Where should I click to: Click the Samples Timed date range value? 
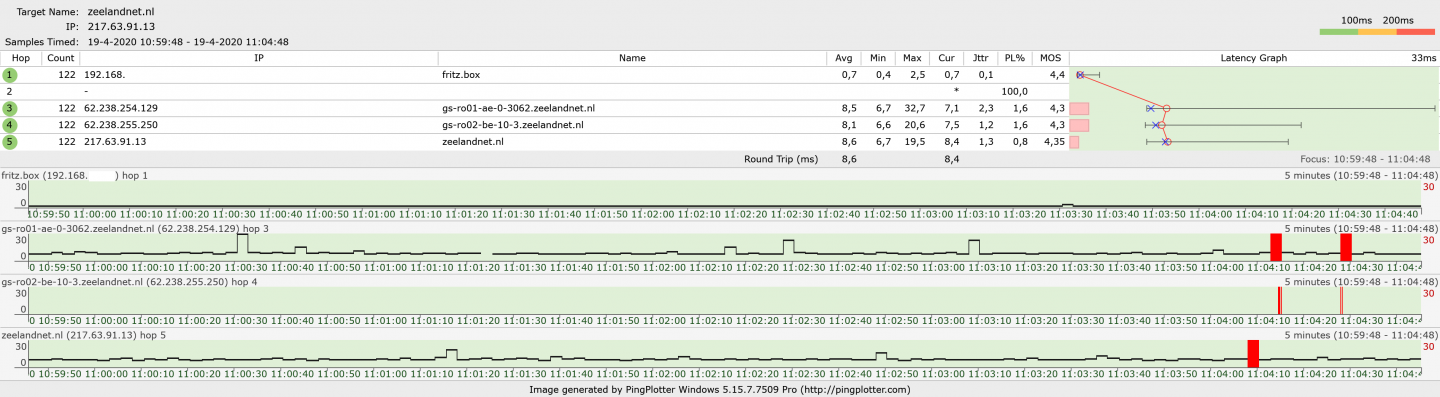pyautogui.click(x=188, y=42)
